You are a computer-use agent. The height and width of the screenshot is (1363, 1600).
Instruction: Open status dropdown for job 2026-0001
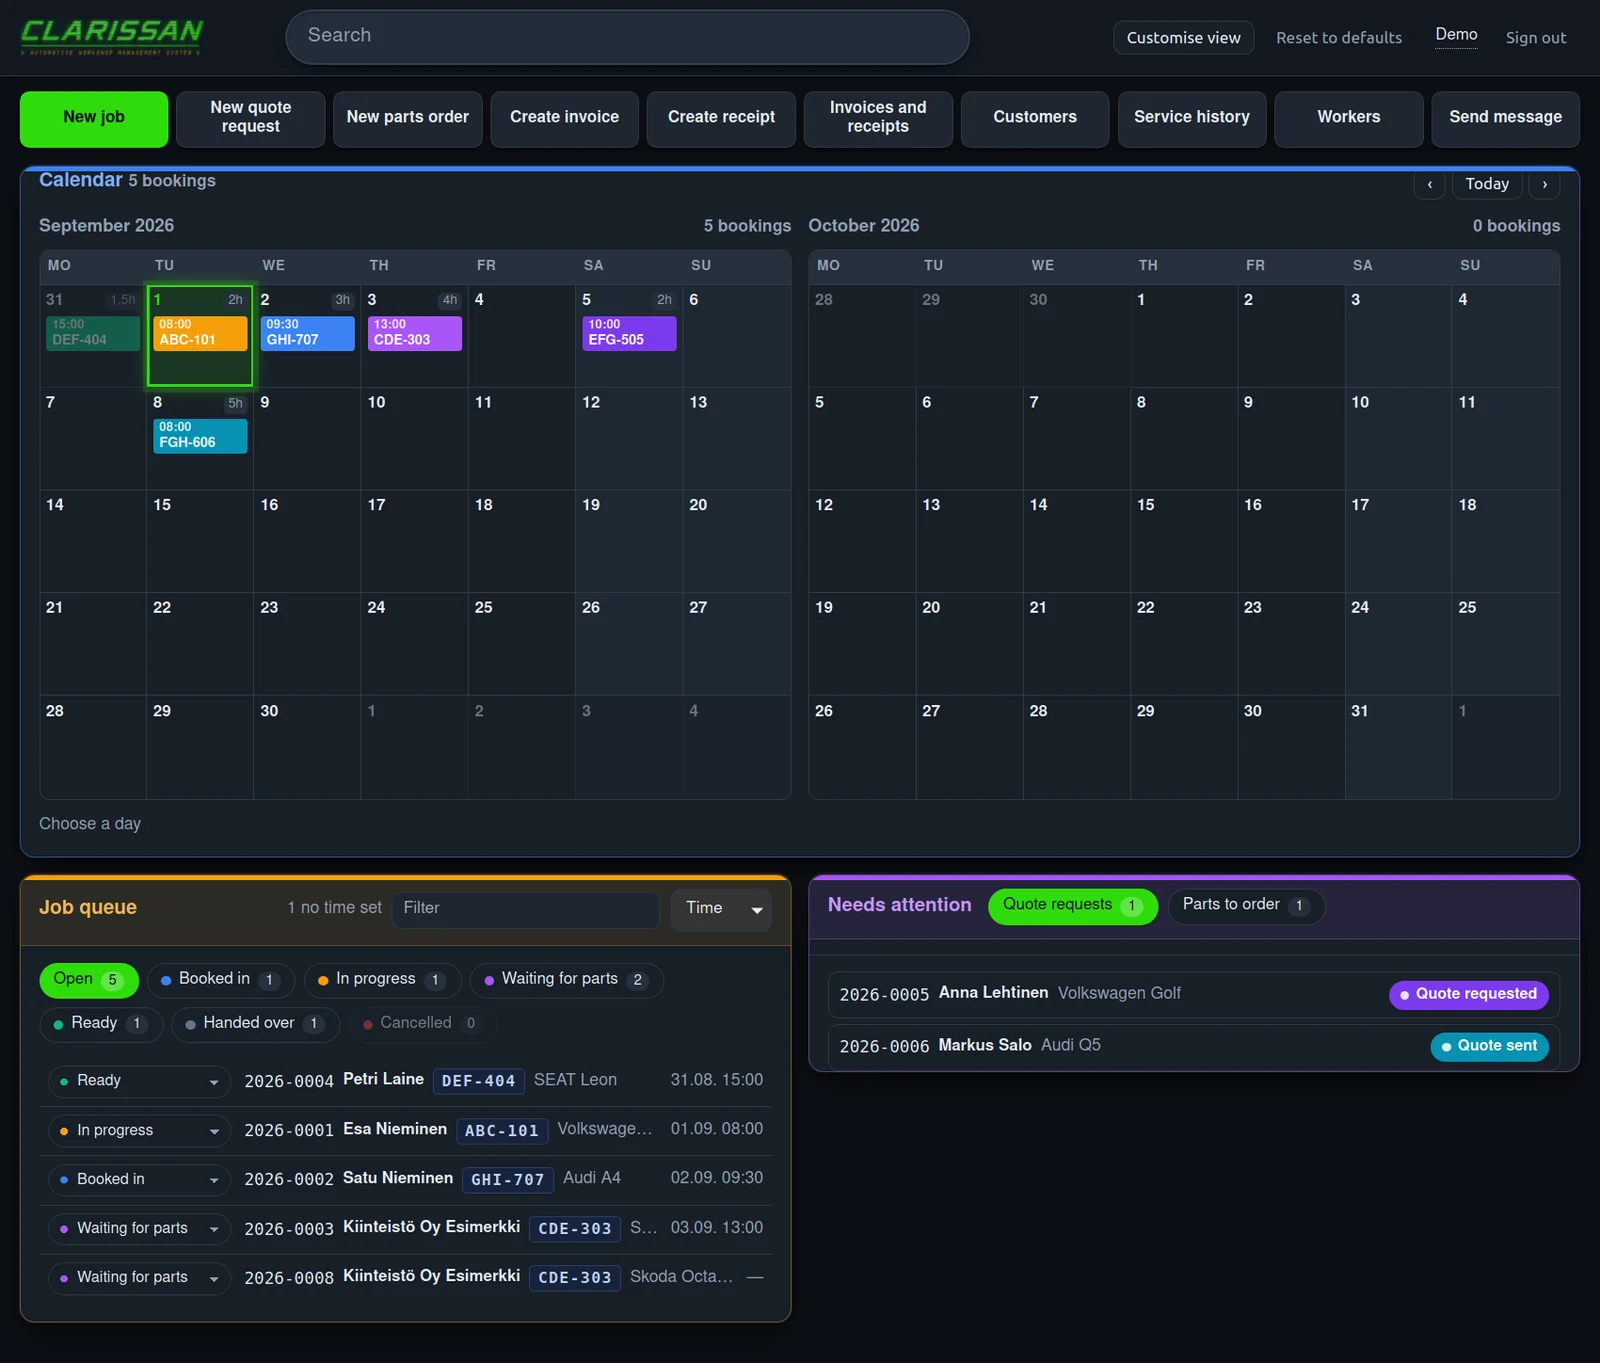coord(139,1131)
